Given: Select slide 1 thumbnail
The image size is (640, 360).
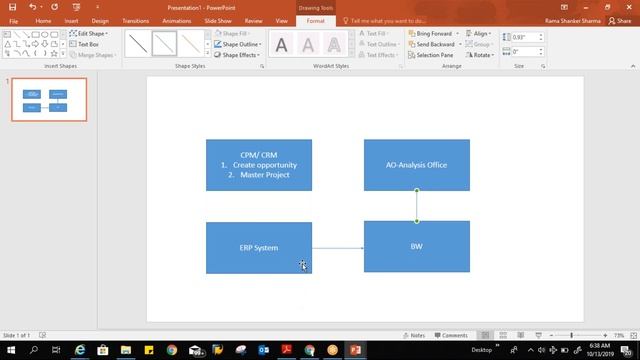Looking at the screenshot, I should (49, 100).
